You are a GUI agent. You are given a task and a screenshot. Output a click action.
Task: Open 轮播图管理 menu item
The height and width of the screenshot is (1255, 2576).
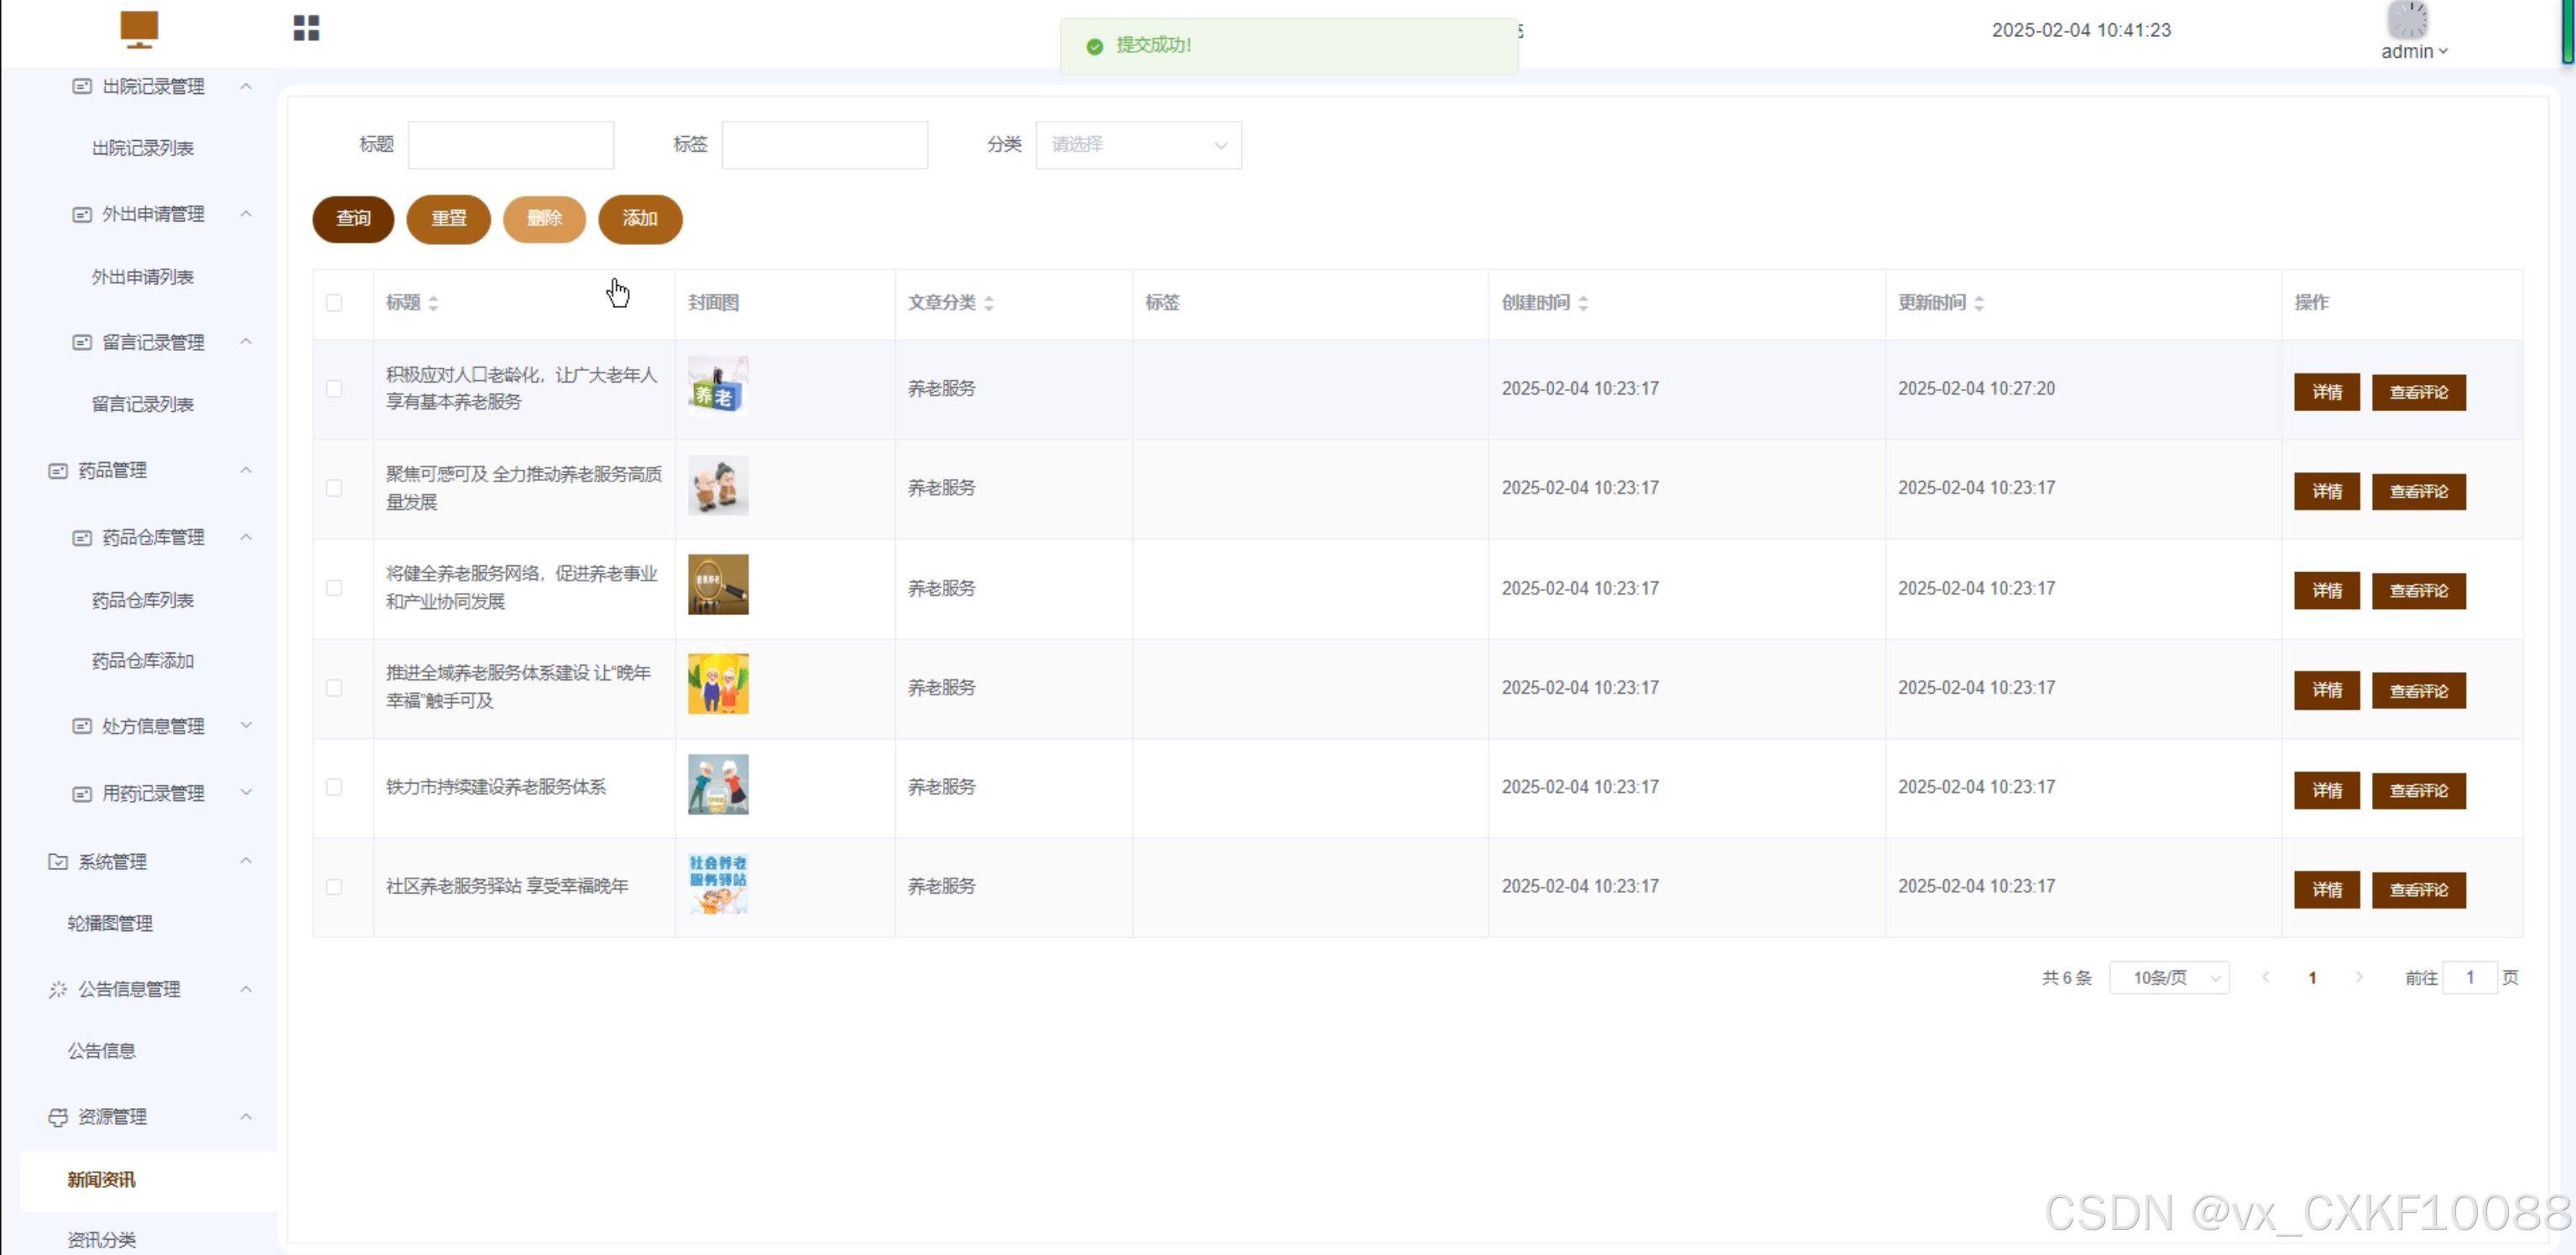(x=110, y=923)
